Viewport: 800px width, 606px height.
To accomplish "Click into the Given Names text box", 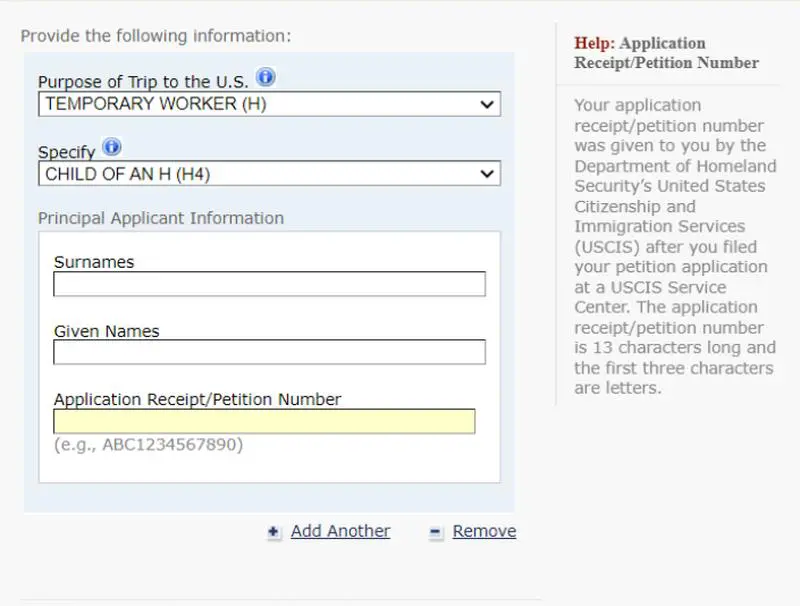I will pos(269,353).
